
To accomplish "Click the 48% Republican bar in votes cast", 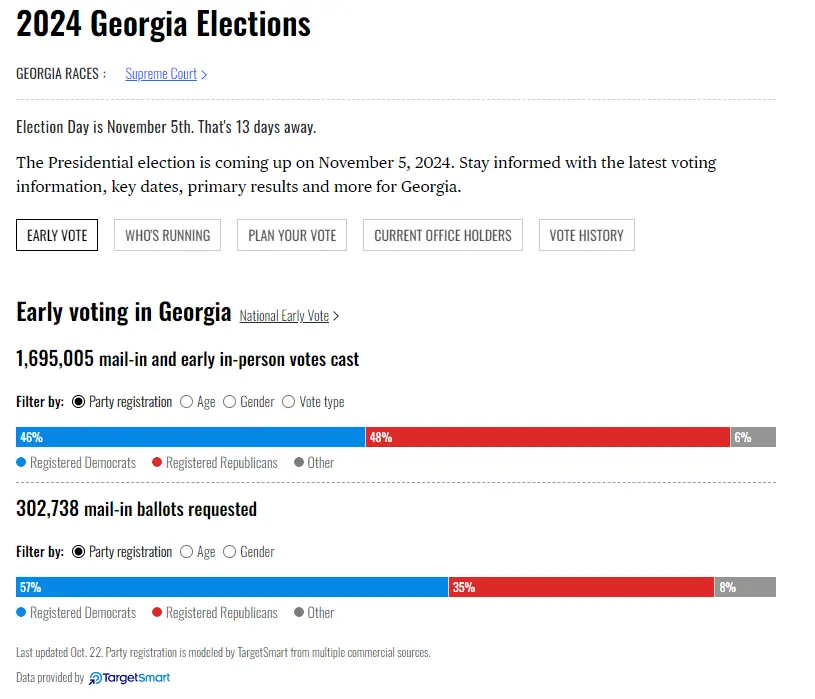I will pyautogui.click(x=547, y=437).
